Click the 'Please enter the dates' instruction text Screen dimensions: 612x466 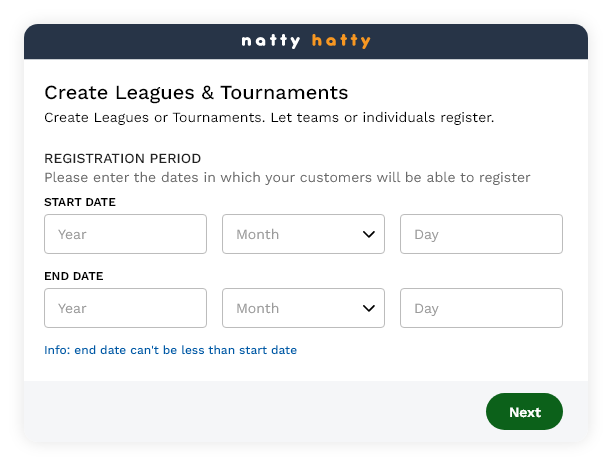(x=286, y=177)
